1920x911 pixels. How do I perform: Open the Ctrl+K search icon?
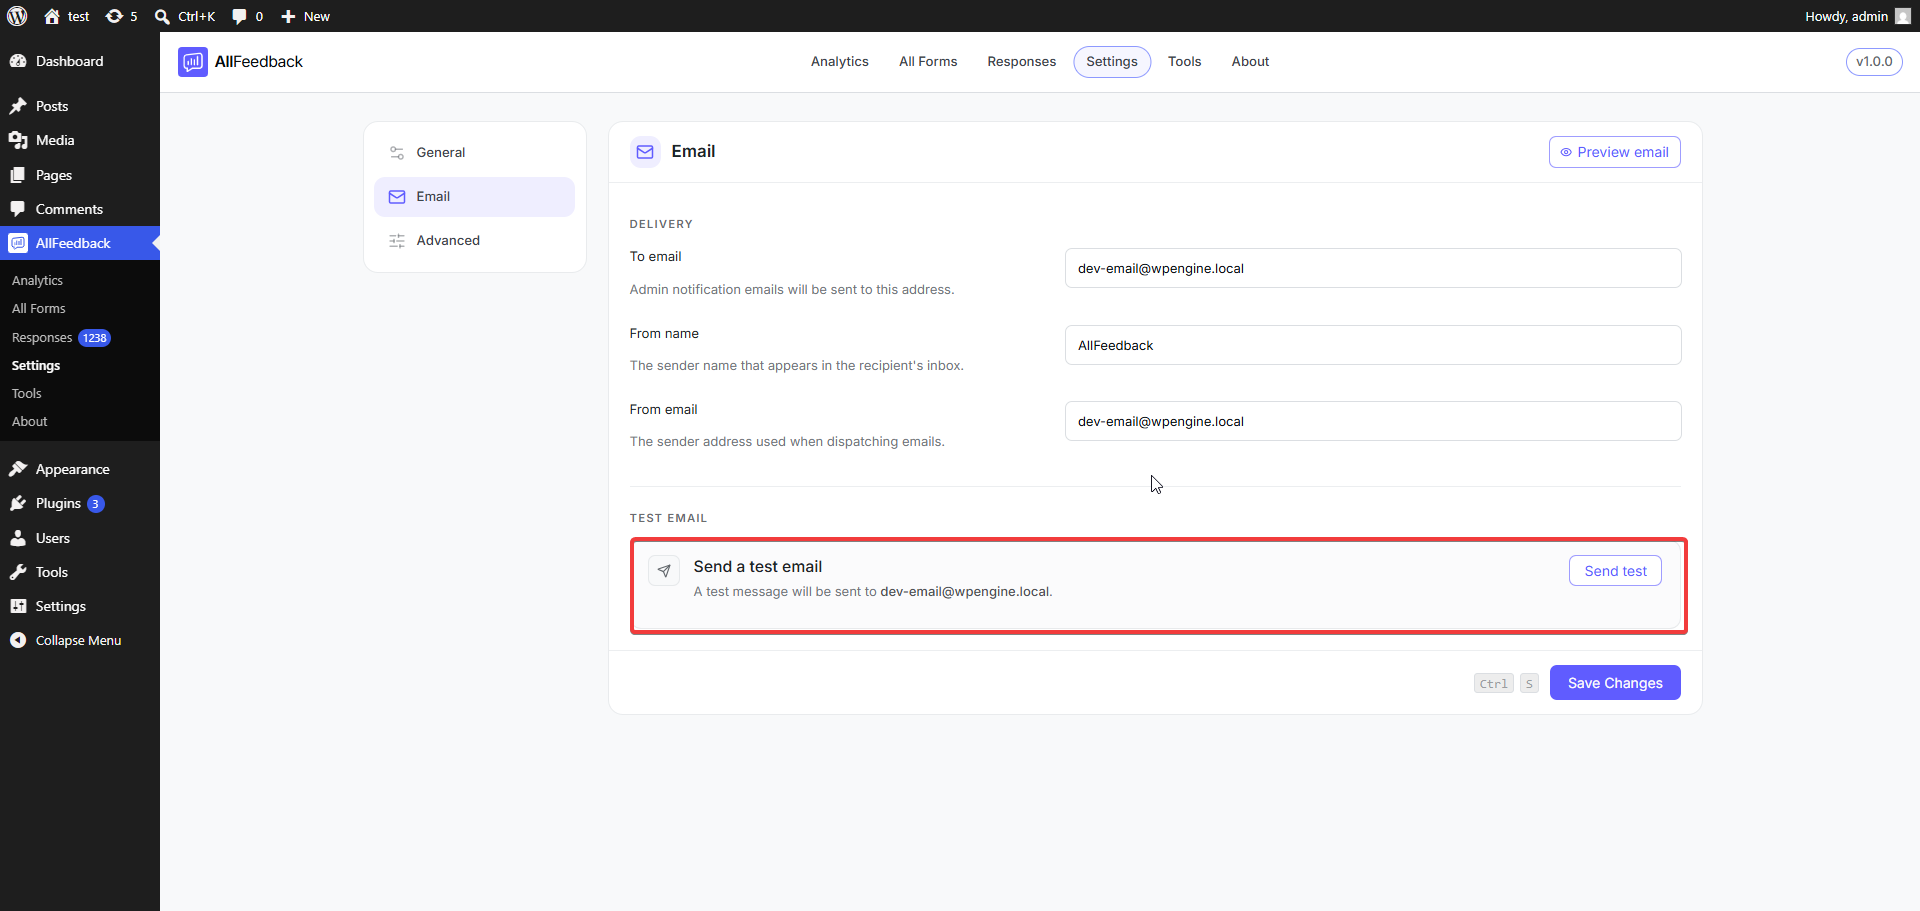tap(162, 16)
